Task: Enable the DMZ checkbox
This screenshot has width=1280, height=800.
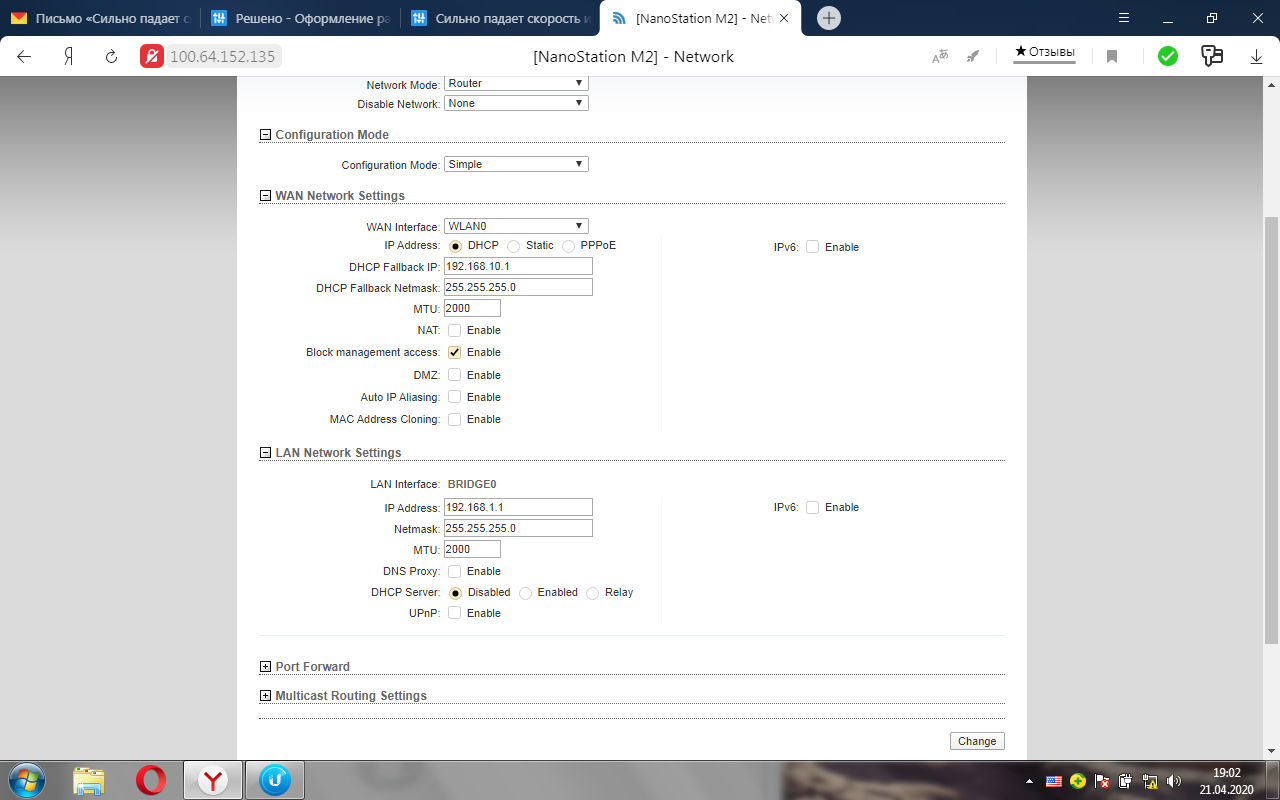Action: tap(454, 375)
